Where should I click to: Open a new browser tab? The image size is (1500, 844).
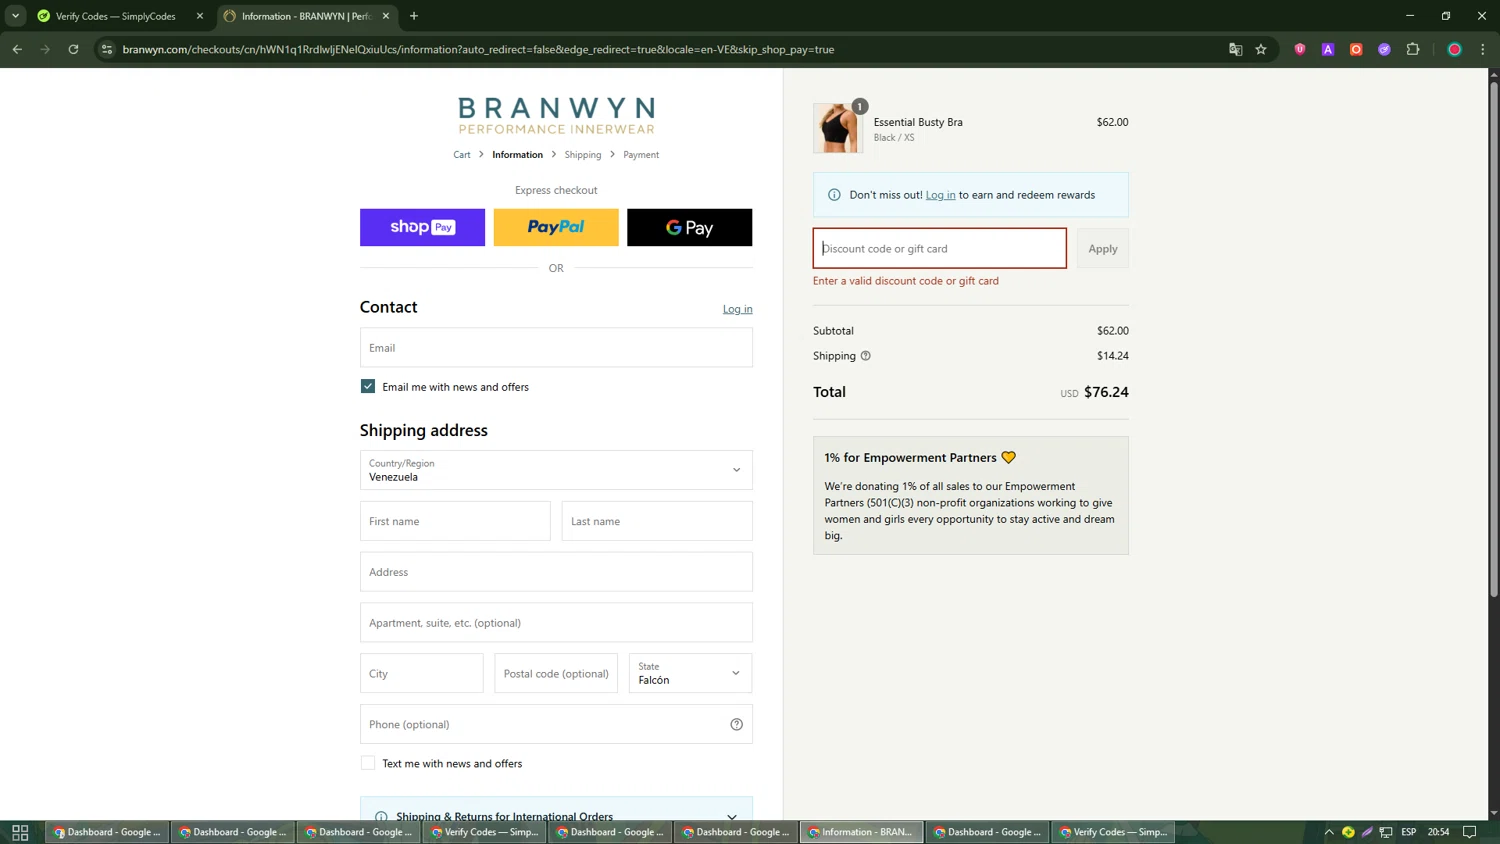(x=414, y=16)
